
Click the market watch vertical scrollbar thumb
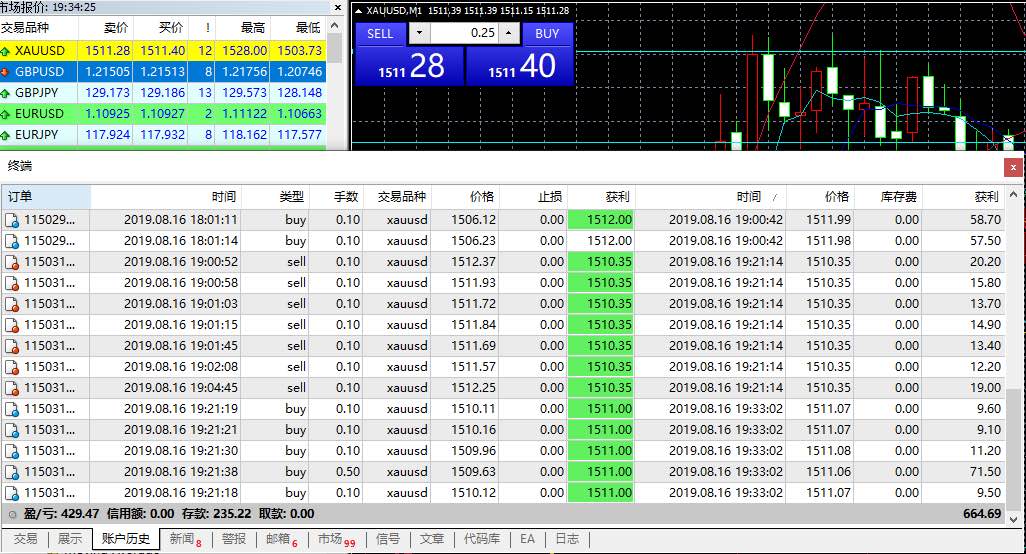pyautogui.click(x=335, y=48)
